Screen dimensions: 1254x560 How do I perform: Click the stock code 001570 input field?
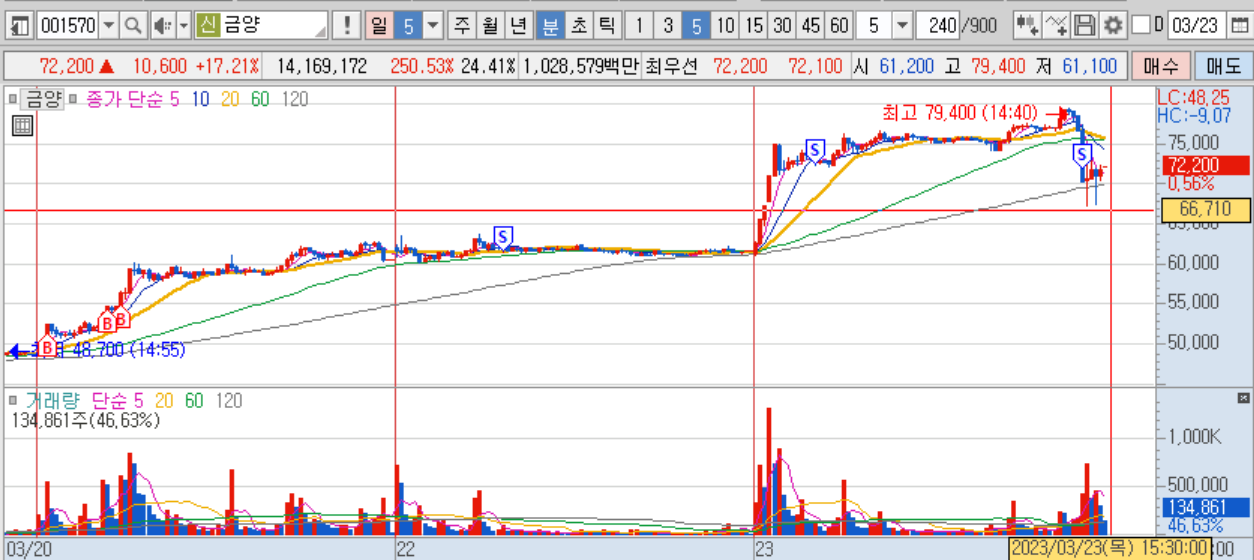[x=67, y=25]
